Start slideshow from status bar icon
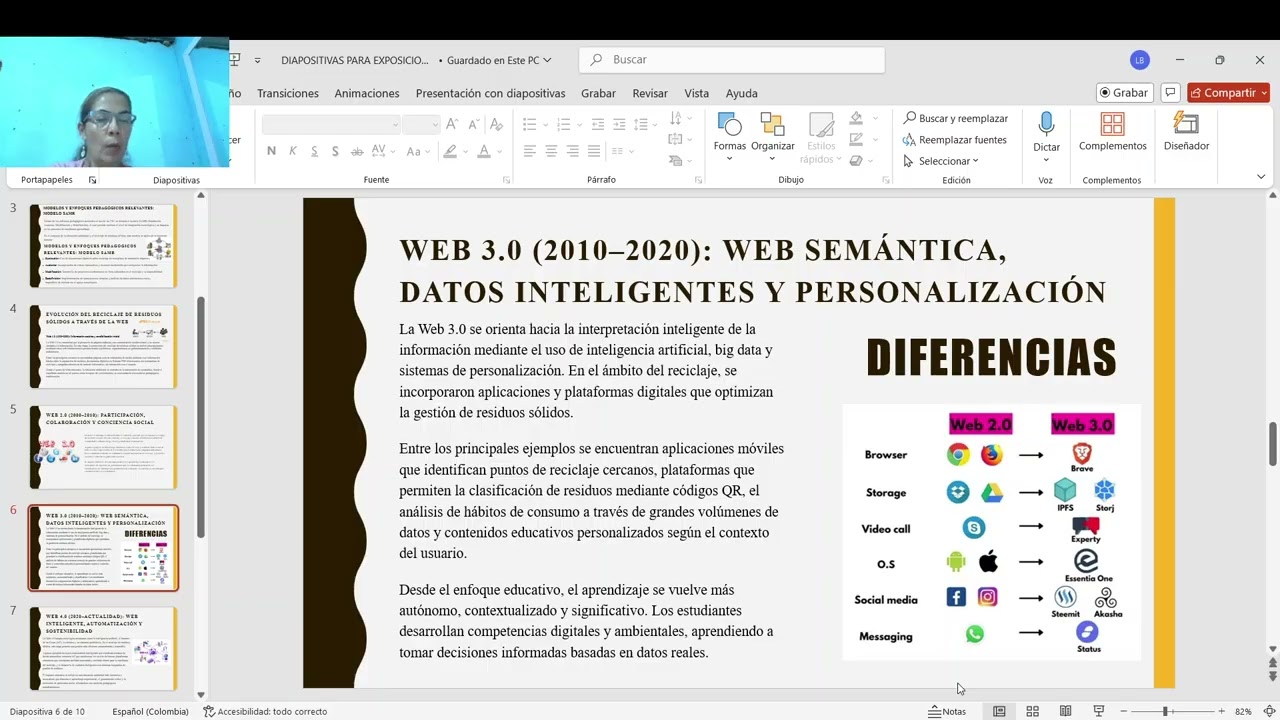Image resolution: width=1280 pixels, height=720 pixels. (1098, 711)
